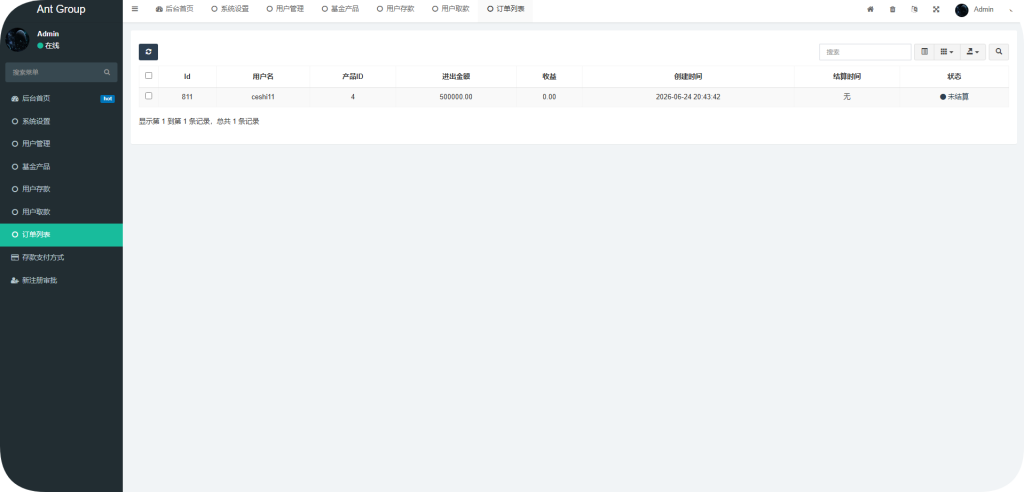
Task: Switch to the 系统设置 top tab
Action: click(230, 9)
